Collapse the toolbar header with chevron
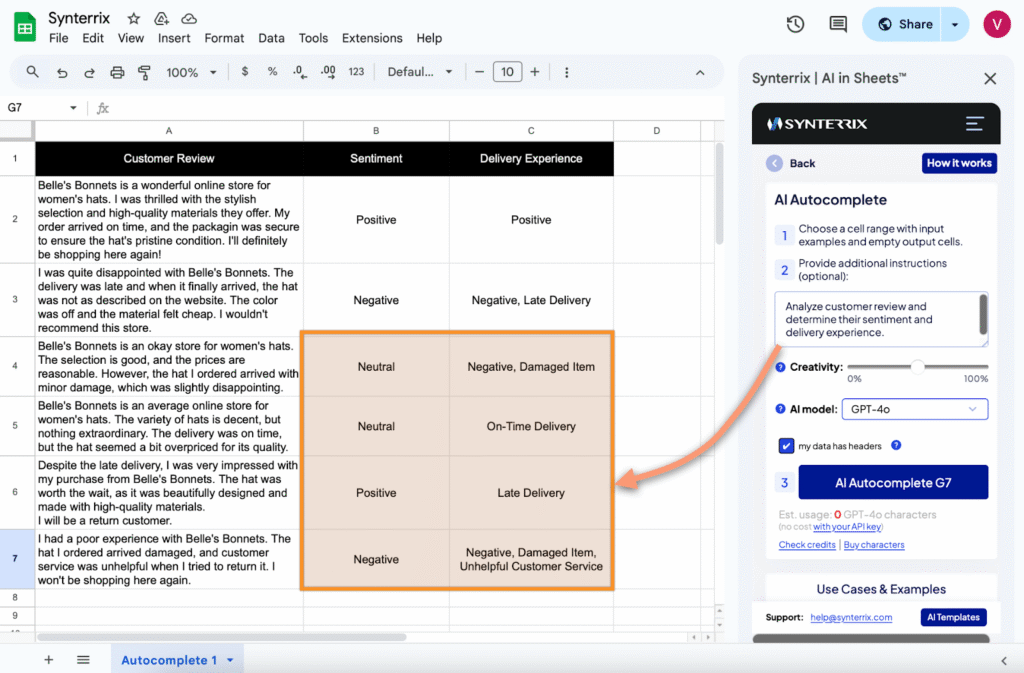The height and width of the screenshot is (673, 1024). point(700,72)
